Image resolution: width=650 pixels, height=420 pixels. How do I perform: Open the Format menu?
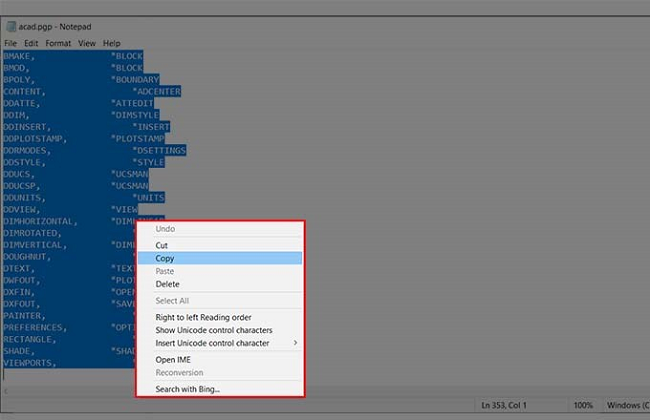(58, 43)
